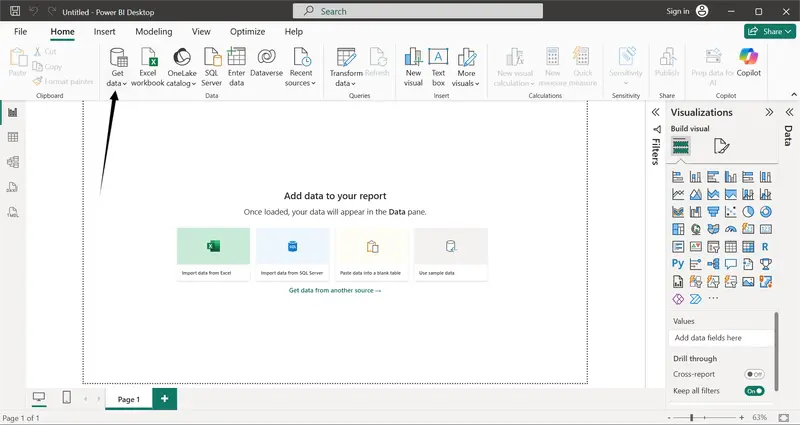800x425 pixels.
Task: Switch to the Insert ribbon tab
Action: (105, 32)
